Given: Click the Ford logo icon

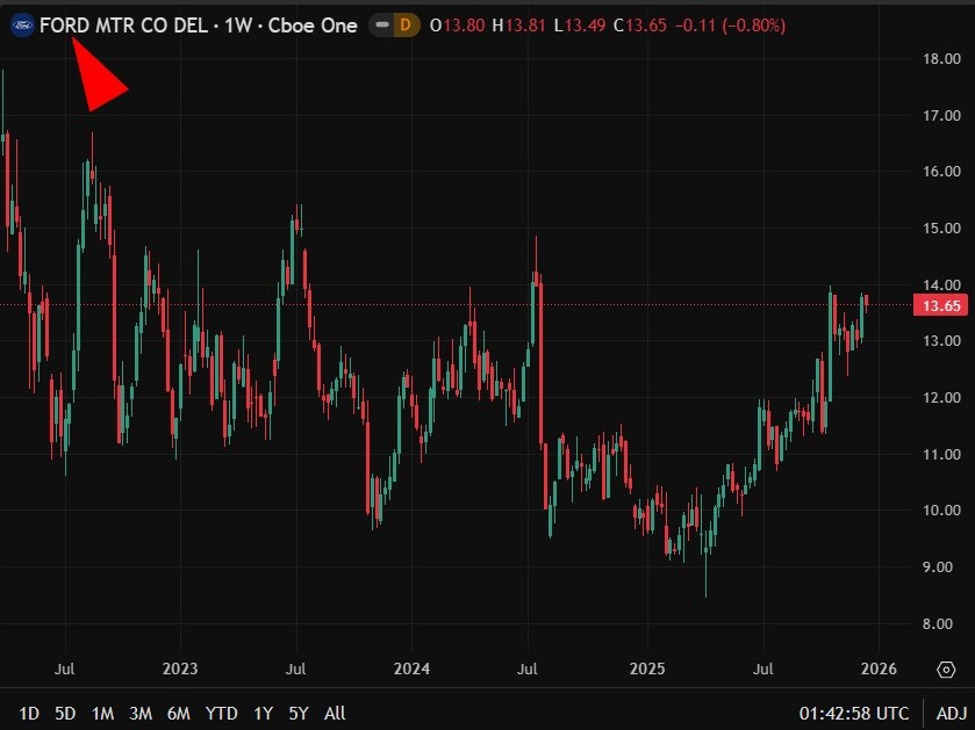Looking at the screenshot, I should [22, 26].
